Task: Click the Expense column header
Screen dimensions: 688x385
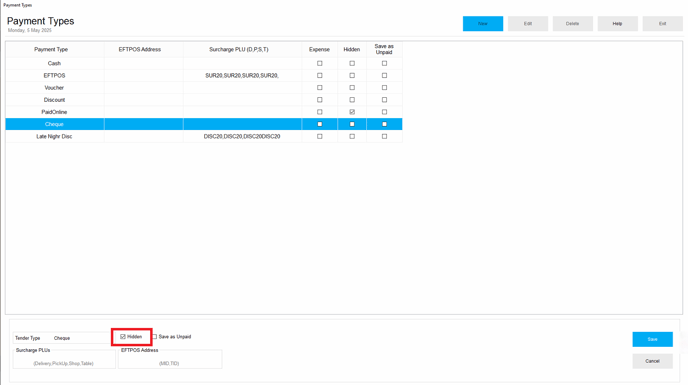Action: 319,50
